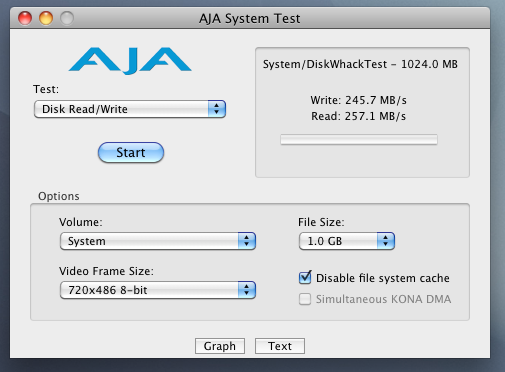Open the System volume dropdown

[x=158, y=241]
